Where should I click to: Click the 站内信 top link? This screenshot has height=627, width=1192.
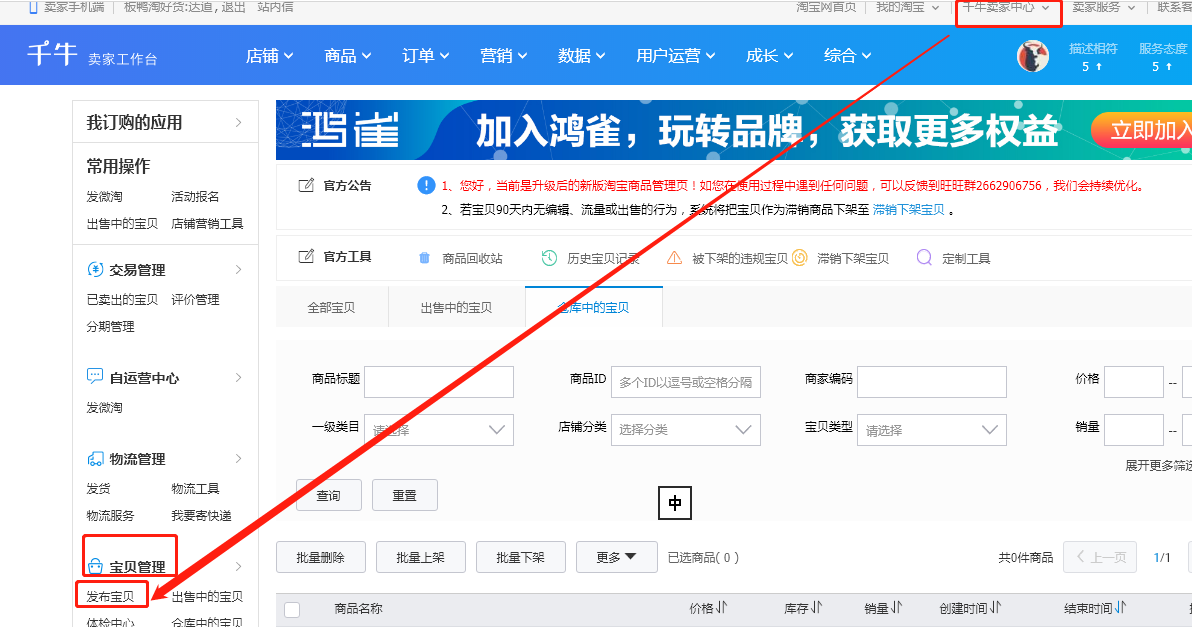tap(275, 7)
